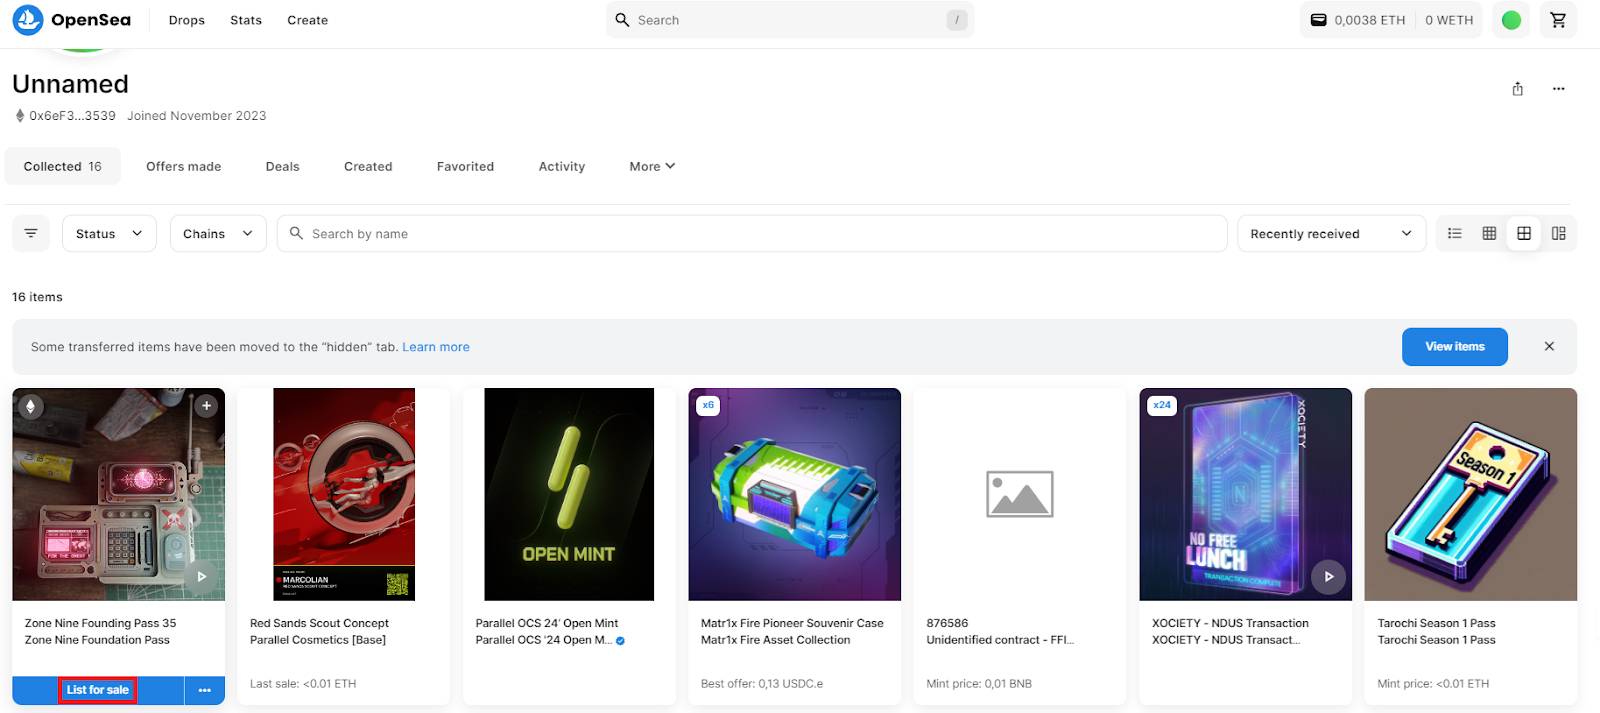Select the Collected tab
This screenshot has width=1600, height=713.
point(63,166)
